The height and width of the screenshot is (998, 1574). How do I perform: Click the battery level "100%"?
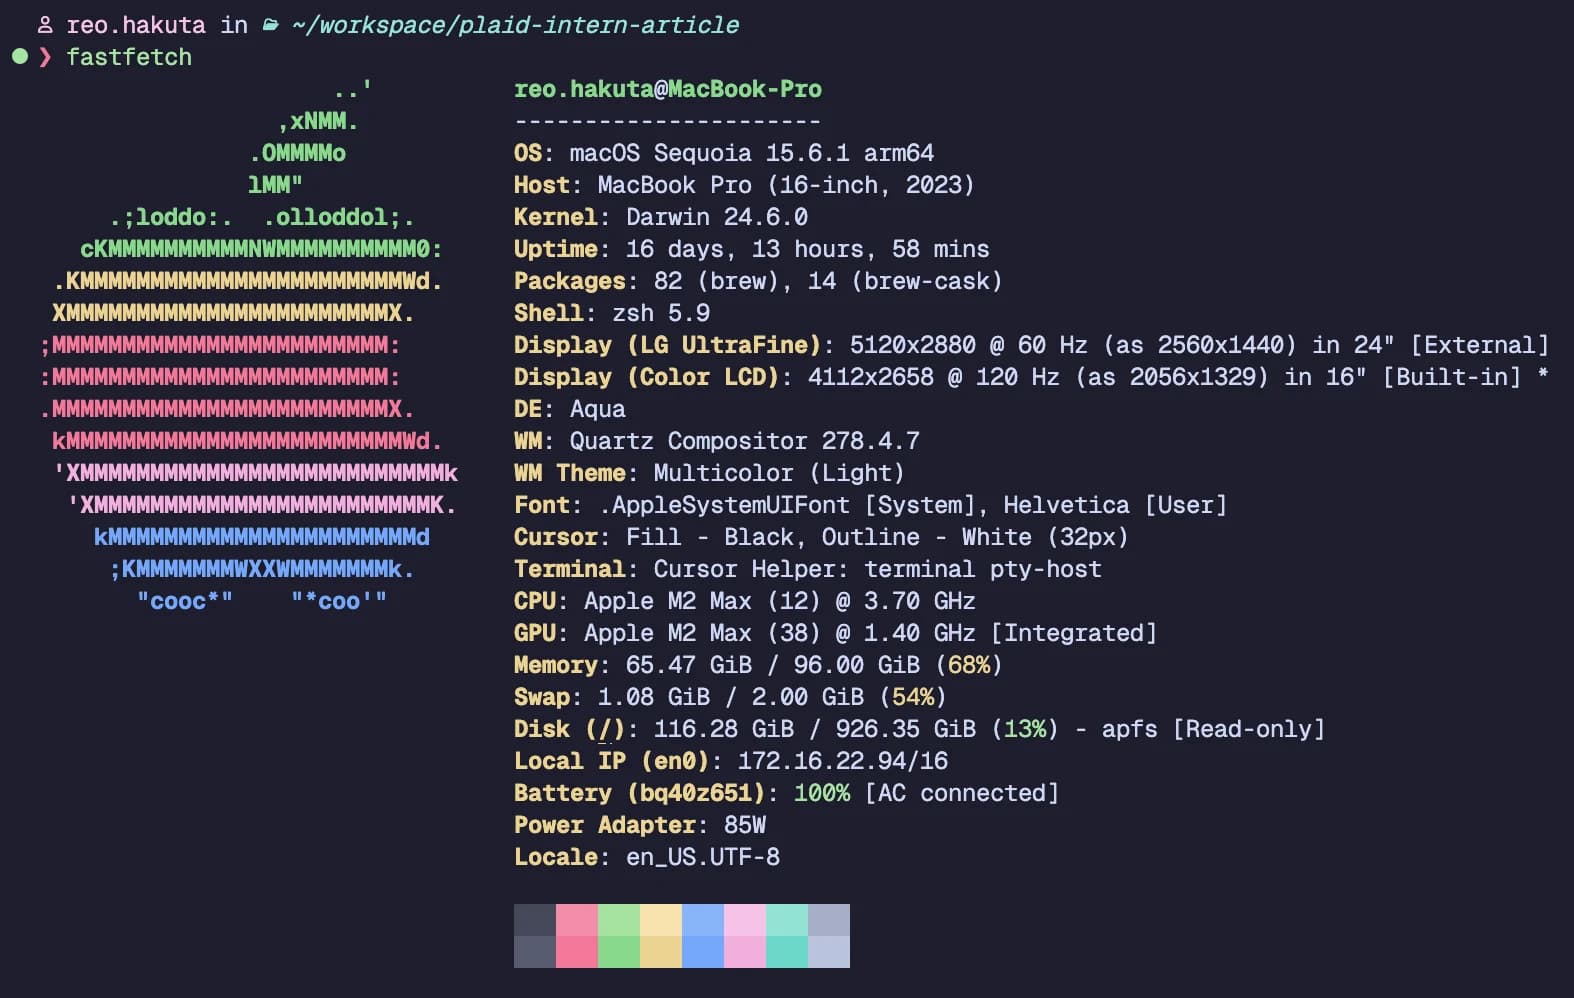tap(822, 793)
